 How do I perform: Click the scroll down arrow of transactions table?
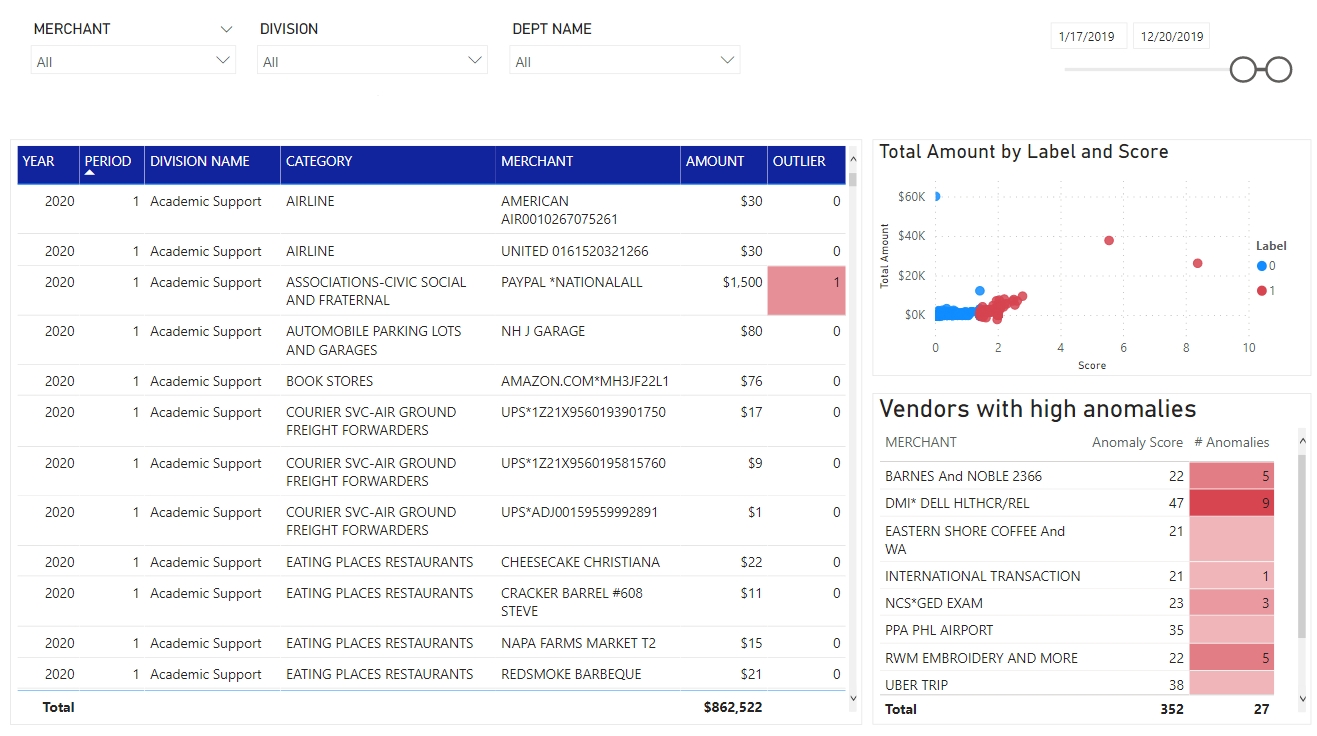click(853, 697)
